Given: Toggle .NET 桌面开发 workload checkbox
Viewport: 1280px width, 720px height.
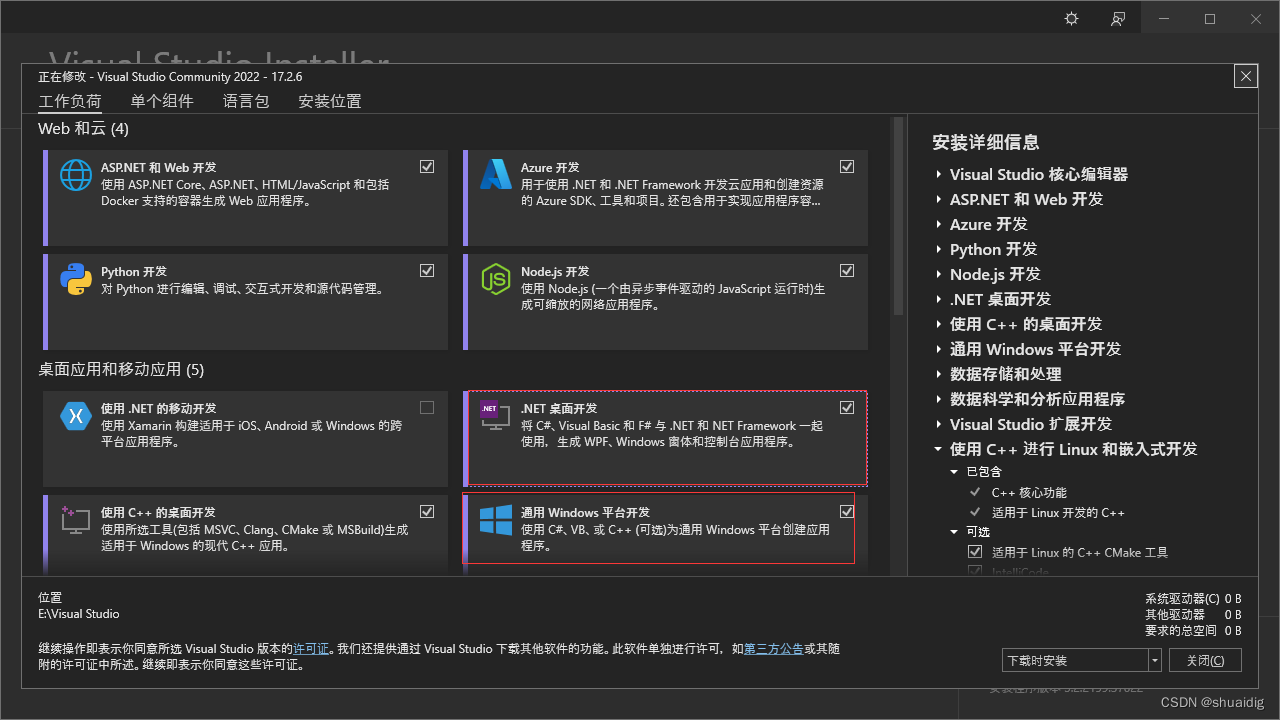Looking at the screenshot, I should coord(847,407).
